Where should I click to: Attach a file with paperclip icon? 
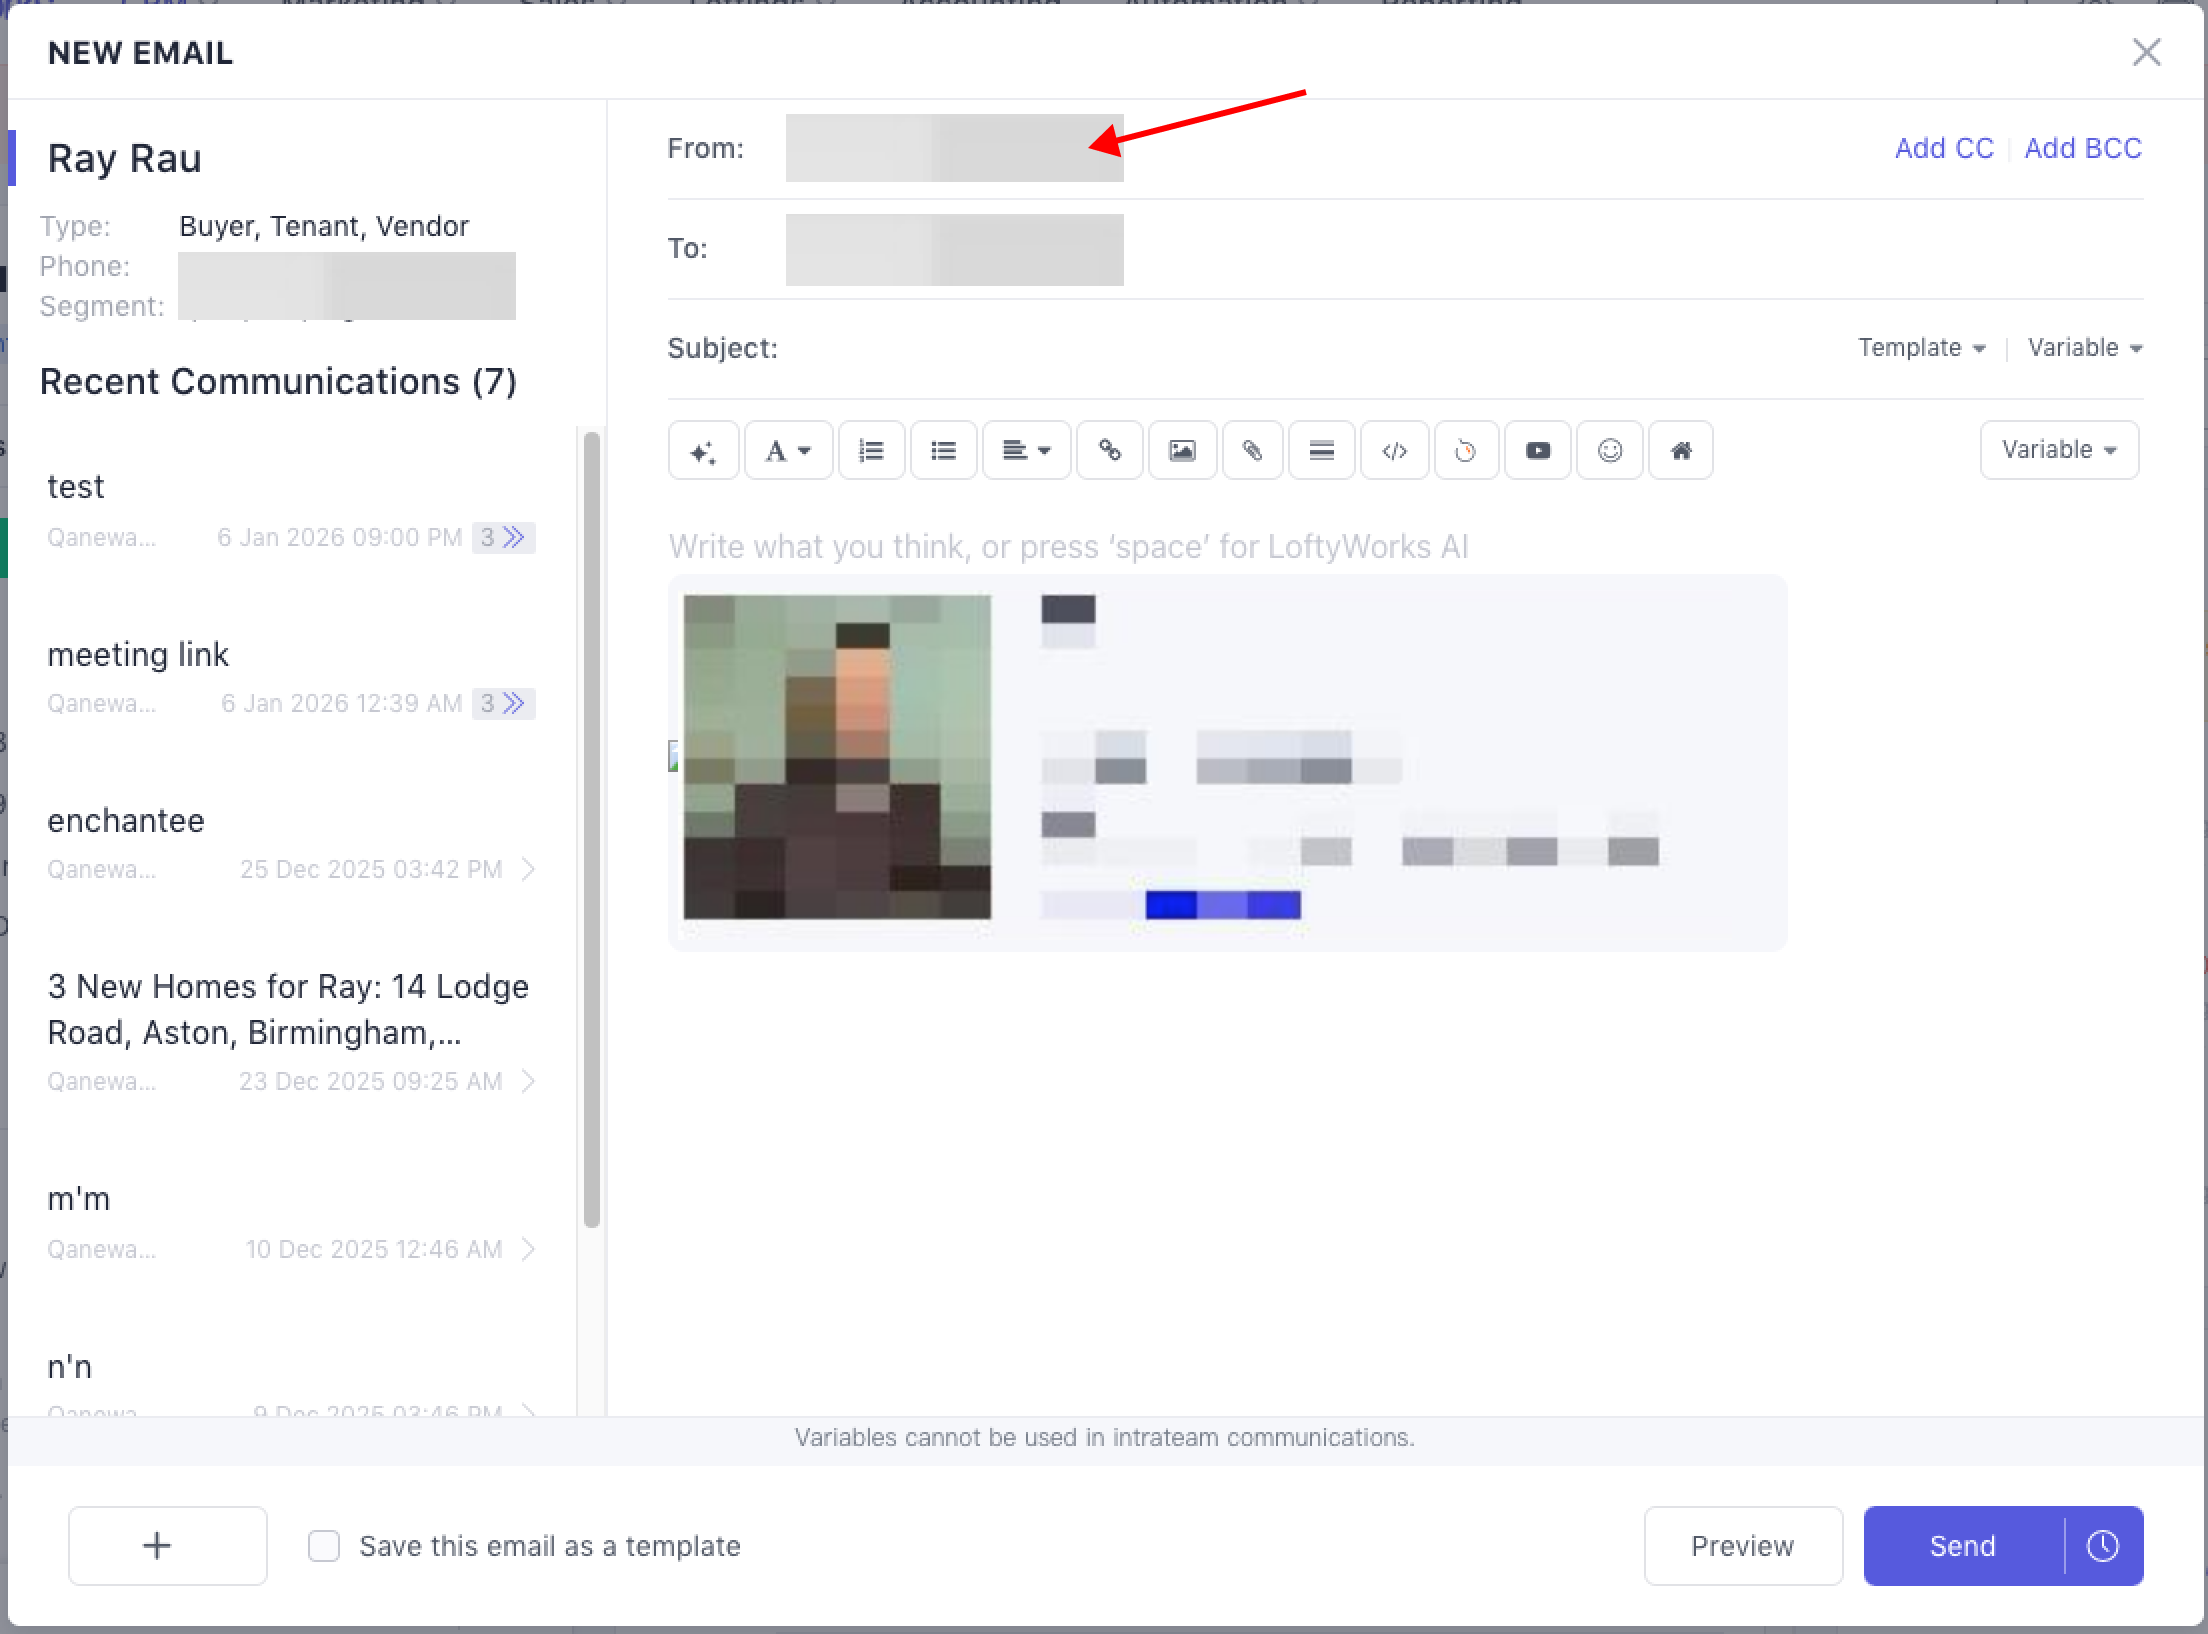1252,451
